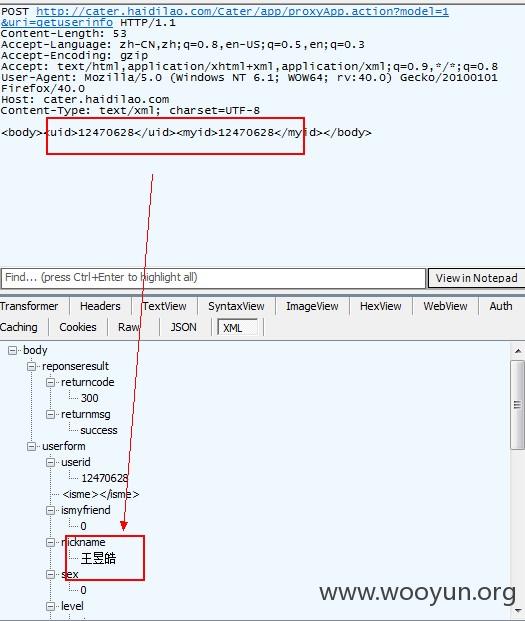Collapse the ismyfriend node
525x621 pixels.
(51, 511)
